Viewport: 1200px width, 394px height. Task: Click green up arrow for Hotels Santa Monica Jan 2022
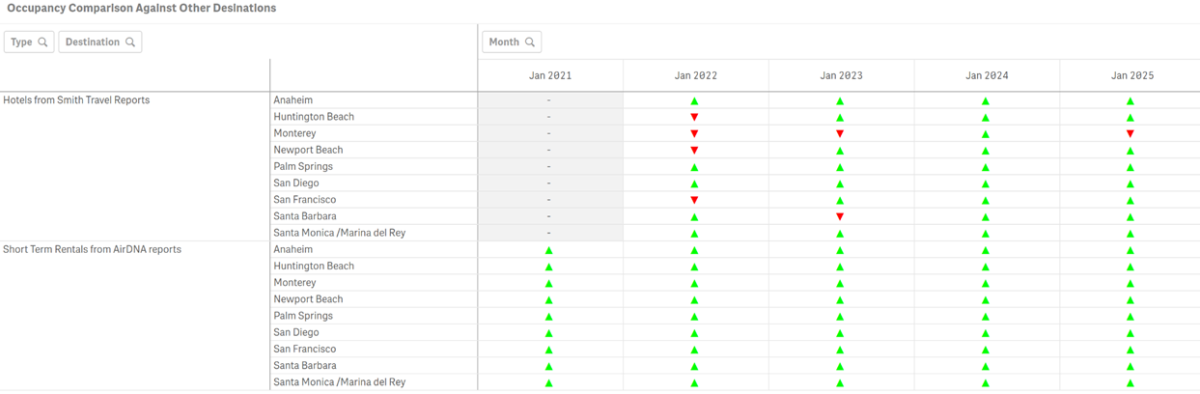coord(694,233)
